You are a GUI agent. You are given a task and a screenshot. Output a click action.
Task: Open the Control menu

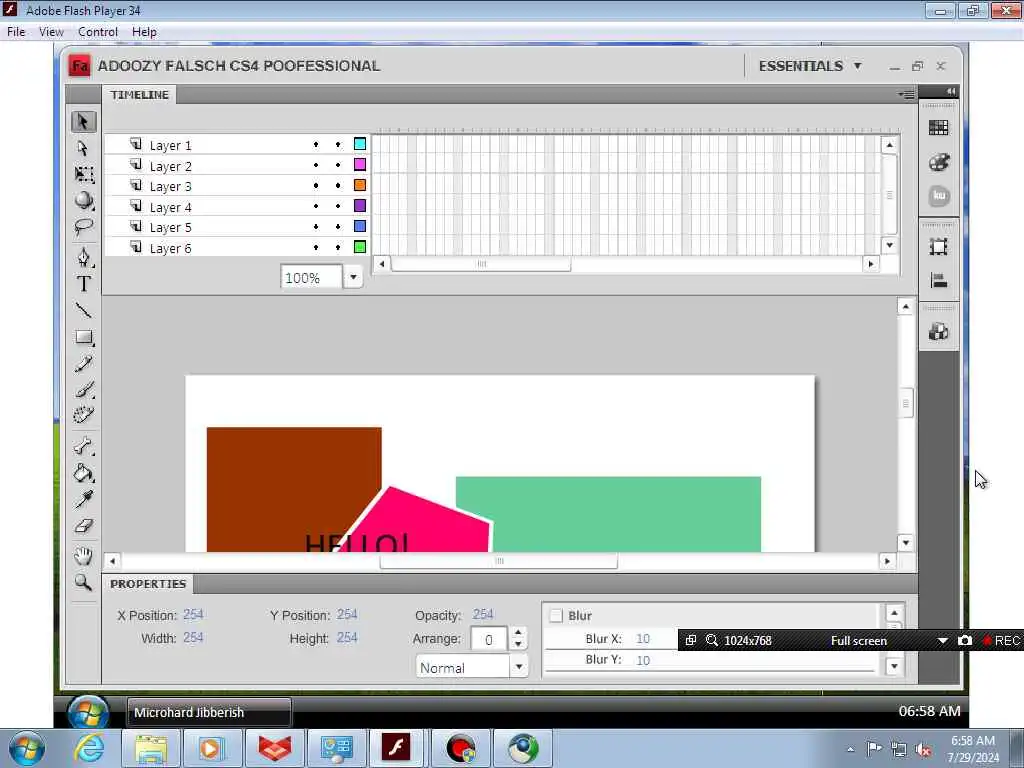(98, 32)
